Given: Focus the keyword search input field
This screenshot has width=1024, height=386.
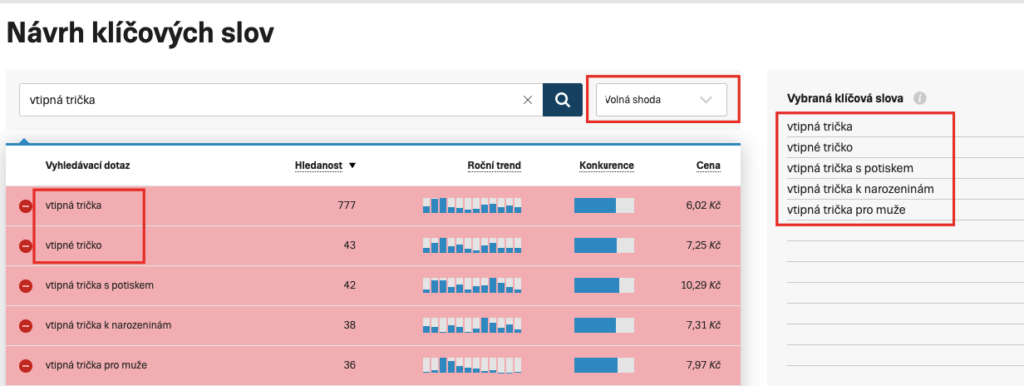Looking at the screenshot, I should pyautogui.click(x=281, y=100).
